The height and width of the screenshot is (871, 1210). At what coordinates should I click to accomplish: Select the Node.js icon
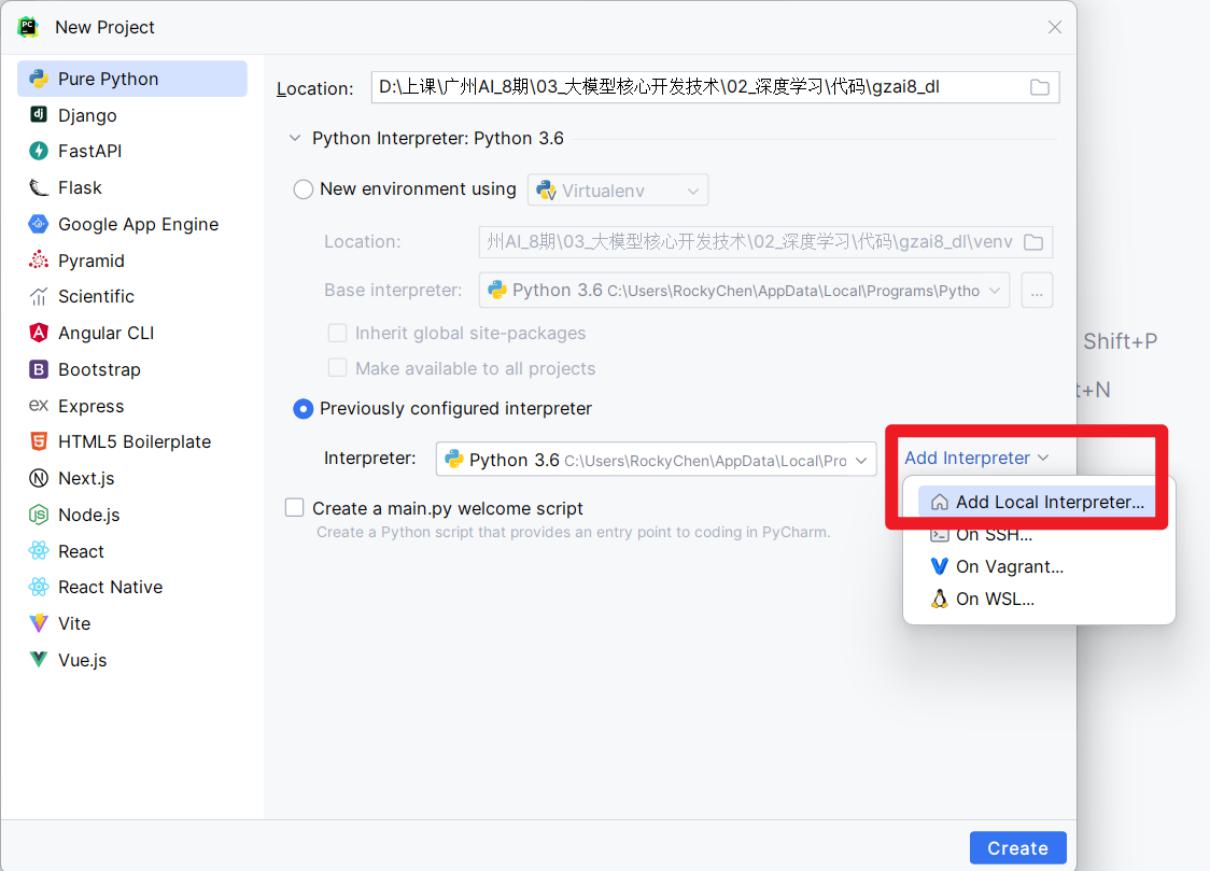point(38,515)
